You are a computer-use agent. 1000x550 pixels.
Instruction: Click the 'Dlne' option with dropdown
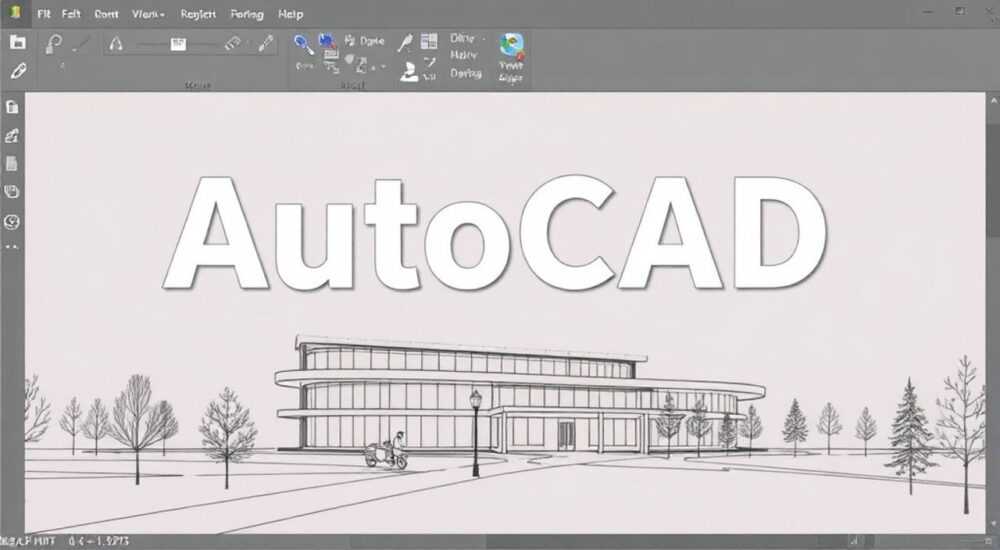466,38
